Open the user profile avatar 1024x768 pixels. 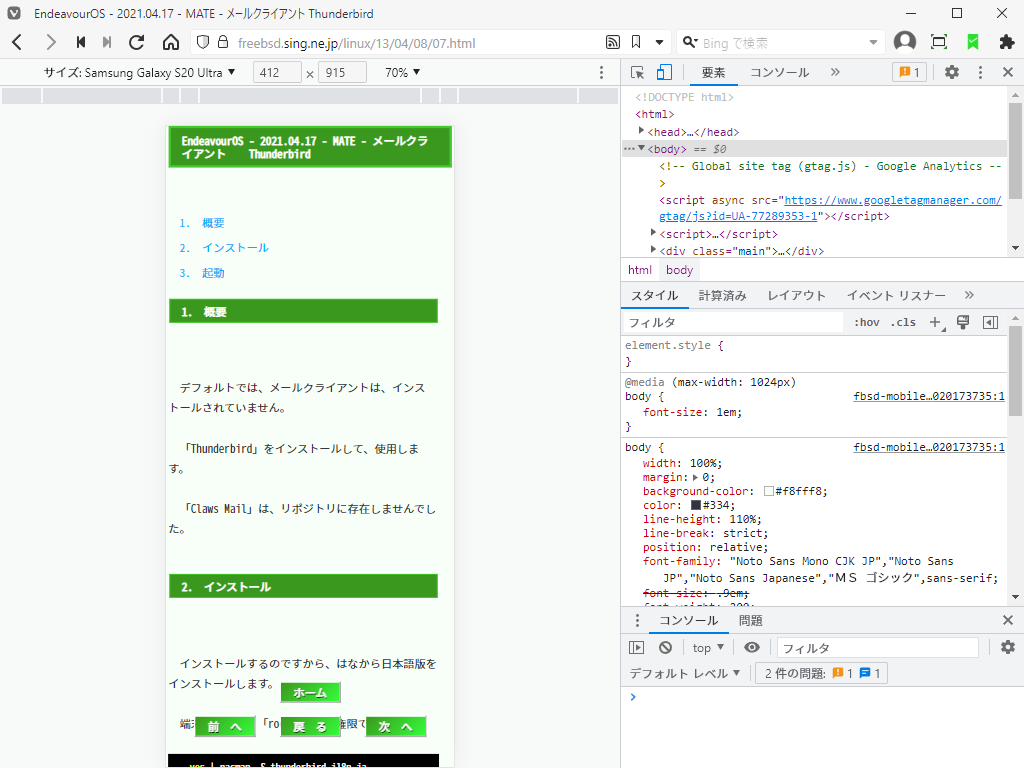click(x=904, y=42)
